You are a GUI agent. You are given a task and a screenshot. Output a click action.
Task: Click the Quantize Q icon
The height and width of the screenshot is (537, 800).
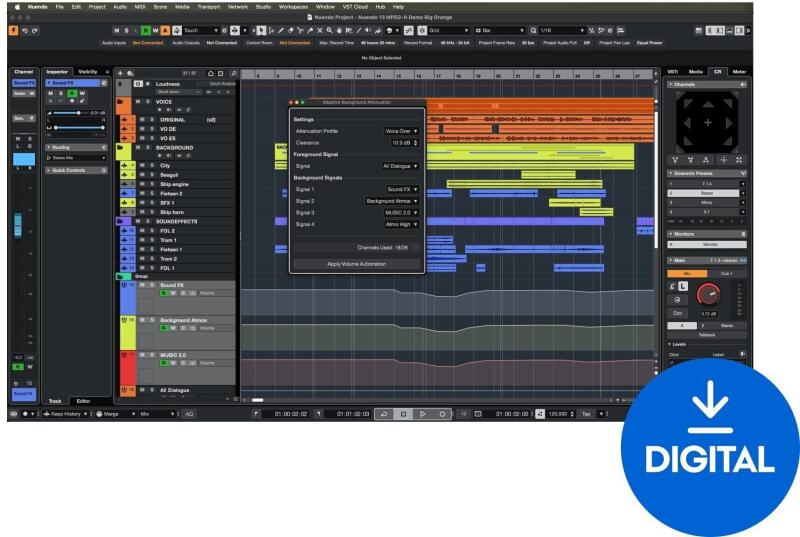point(533,31)
